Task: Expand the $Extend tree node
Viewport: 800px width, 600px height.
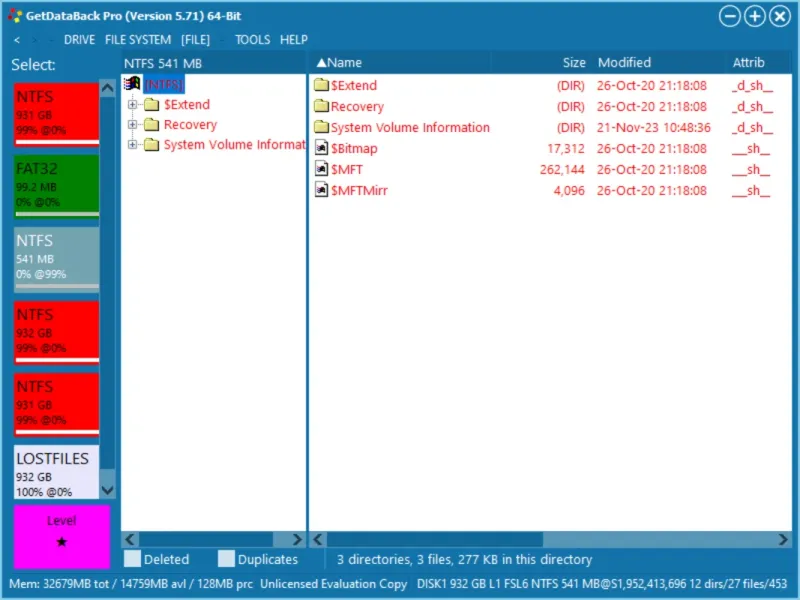Action: [x=132, y=105]
